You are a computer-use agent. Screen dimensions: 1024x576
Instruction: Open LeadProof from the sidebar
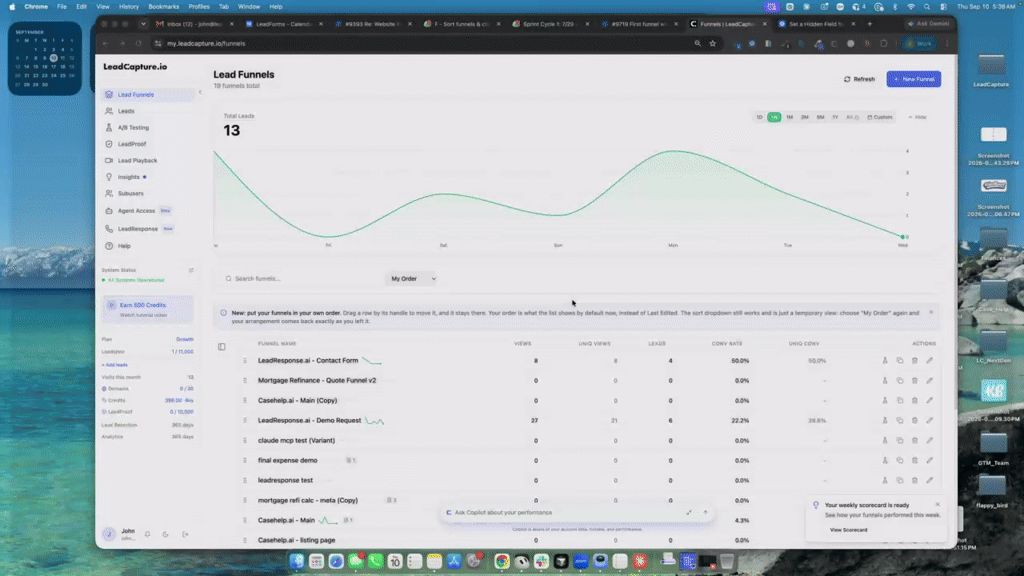coord(148,144)
